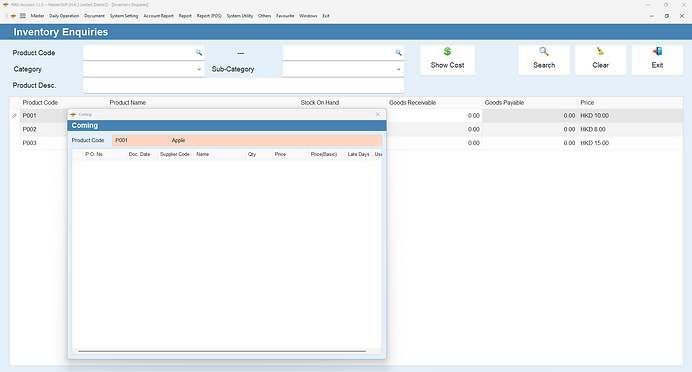This screenshot has width=692, height=372.
Task: Open the Document menu
Action: 94,16
